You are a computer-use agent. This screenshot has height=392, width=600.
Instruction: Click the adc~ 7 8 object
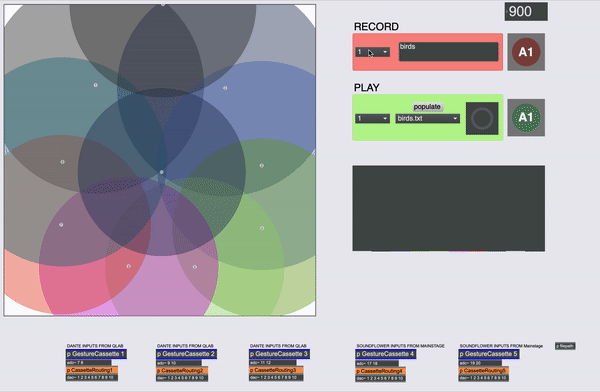[88, 363]
